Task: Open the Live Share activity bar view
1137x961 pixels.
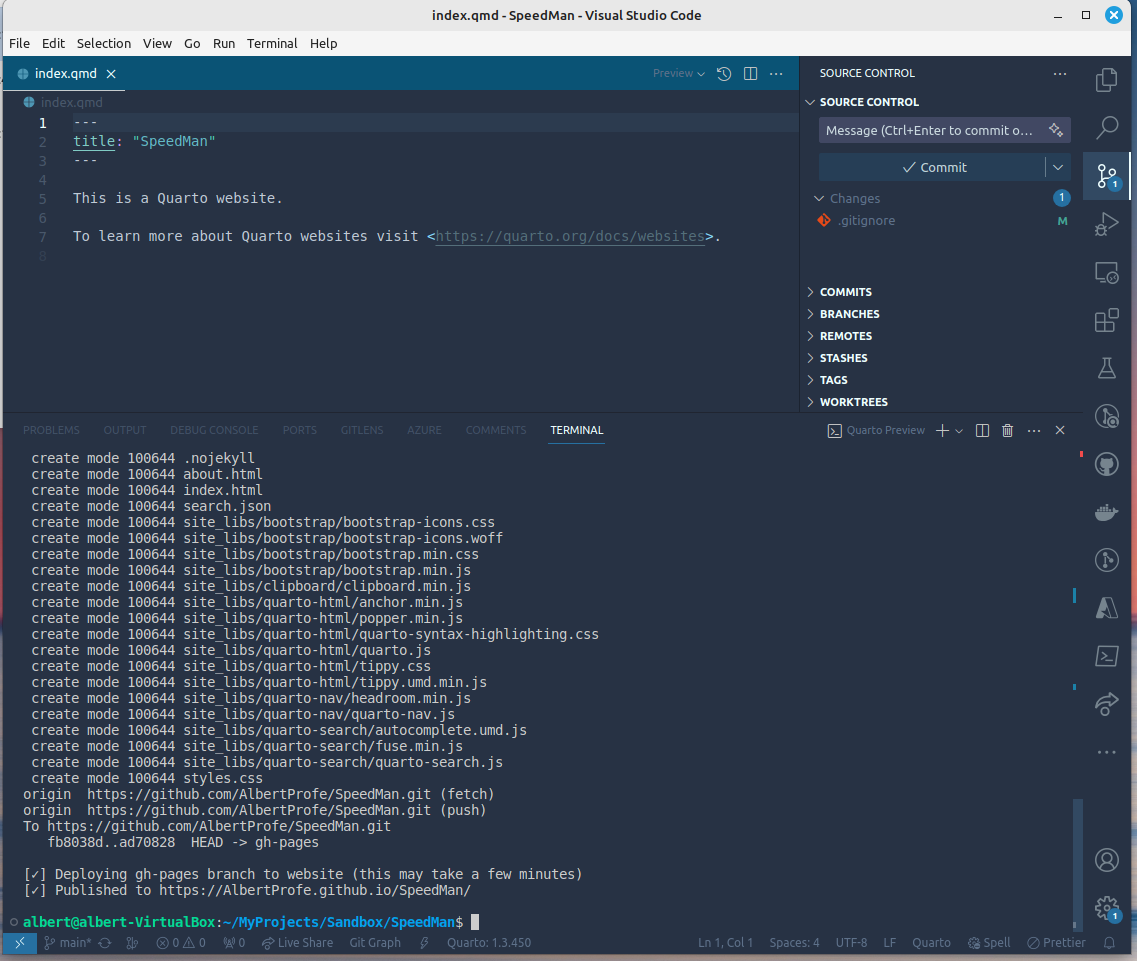Action: [x=1107, y=704]
